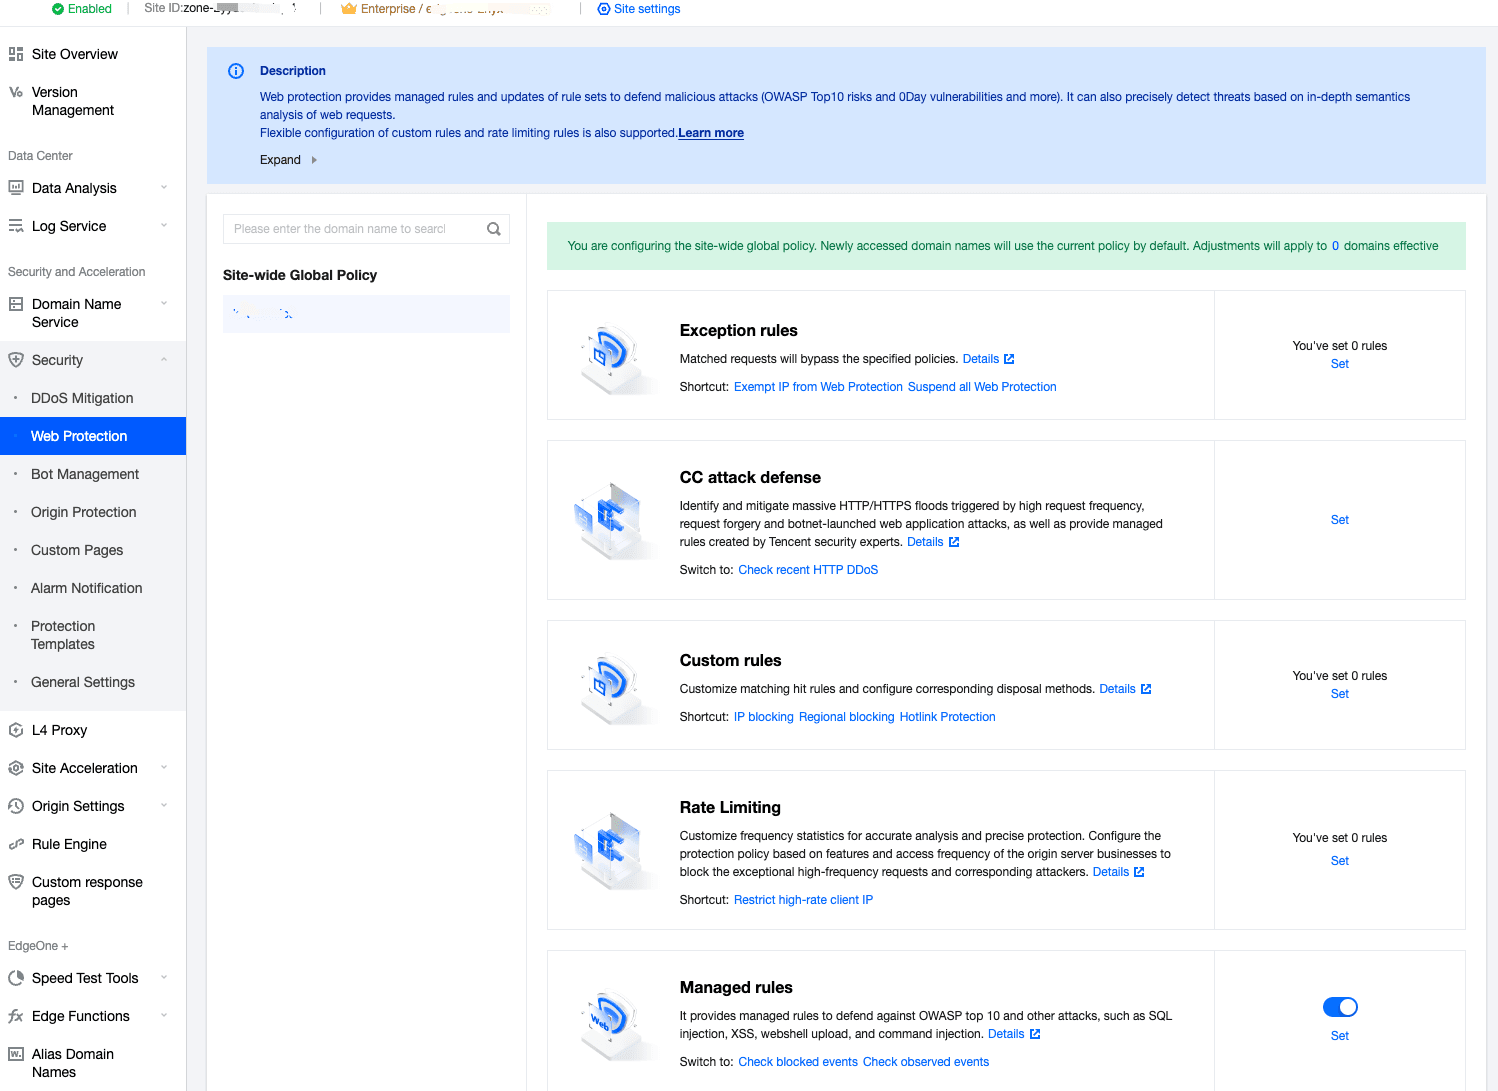Click the Log Service icon
The image size is (1498, 1091).
[16, 226]
